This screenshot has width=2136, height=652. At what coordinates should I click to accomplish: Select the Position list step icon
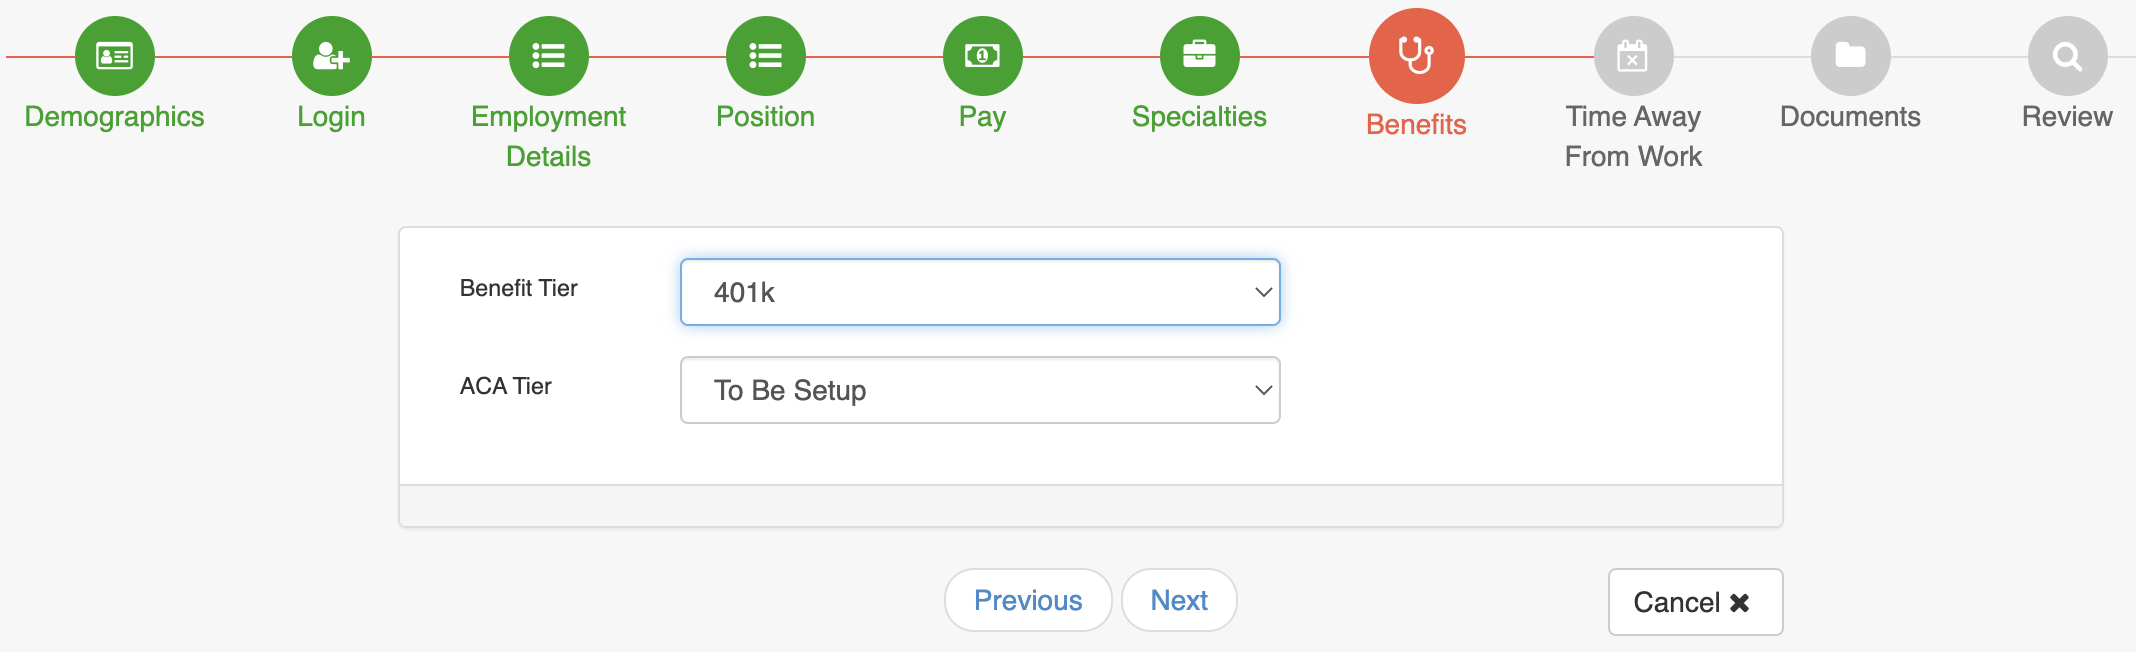[765, 56]
